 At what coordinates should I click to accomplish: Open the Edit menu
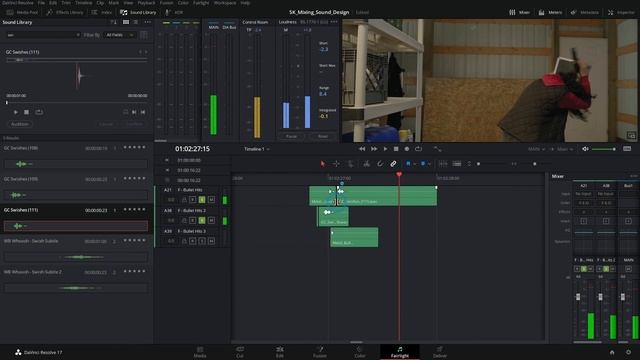pos(53,2)
